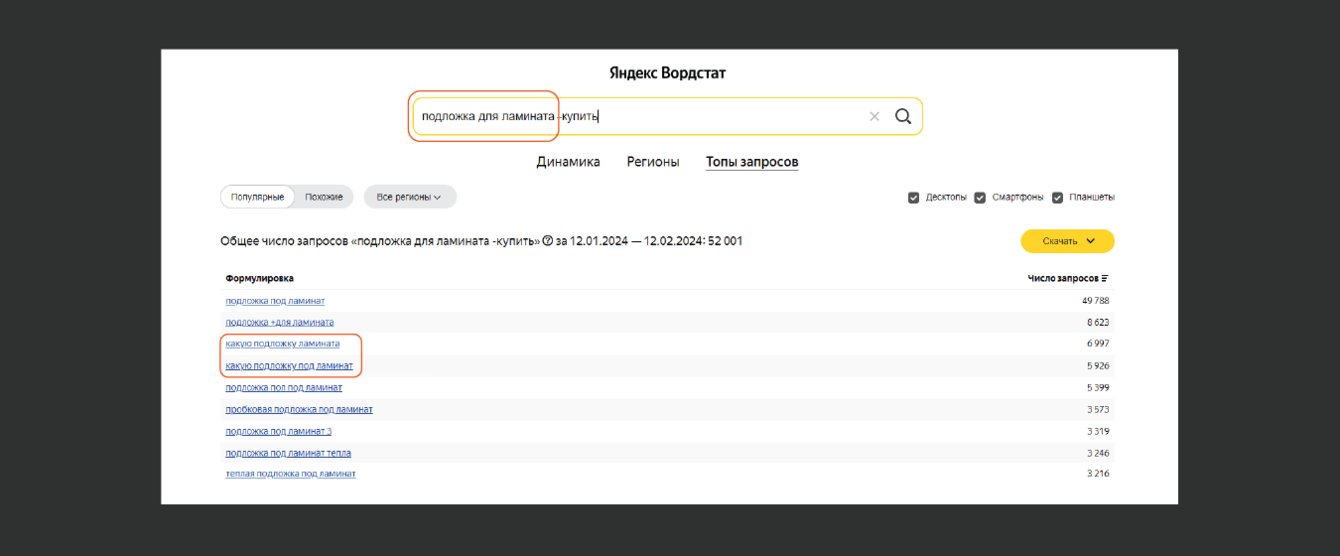Uncheck the Планшеты checkbox
The height and width of the screenshot is (556, 1340).
point(1057,197)
